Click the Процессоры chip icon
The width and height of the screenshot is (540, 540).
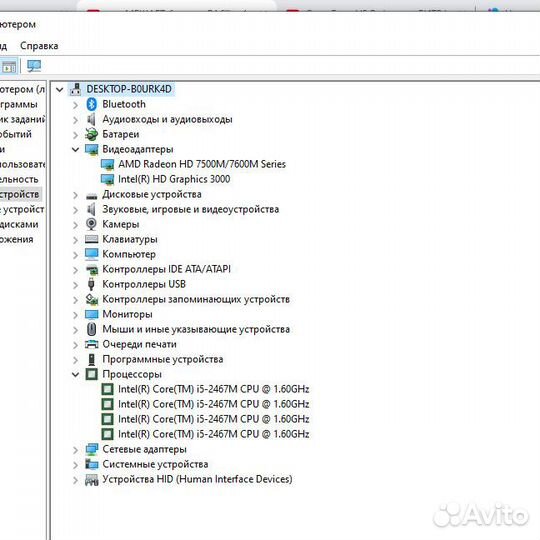(x=91, y=374)
